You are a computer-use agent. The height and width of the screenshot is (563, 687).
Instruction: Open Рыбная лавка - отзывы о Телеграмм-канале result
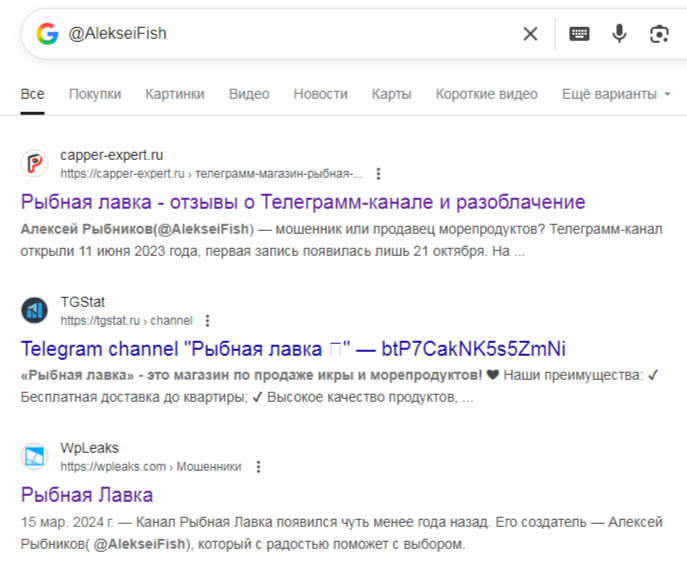point(303,202)
